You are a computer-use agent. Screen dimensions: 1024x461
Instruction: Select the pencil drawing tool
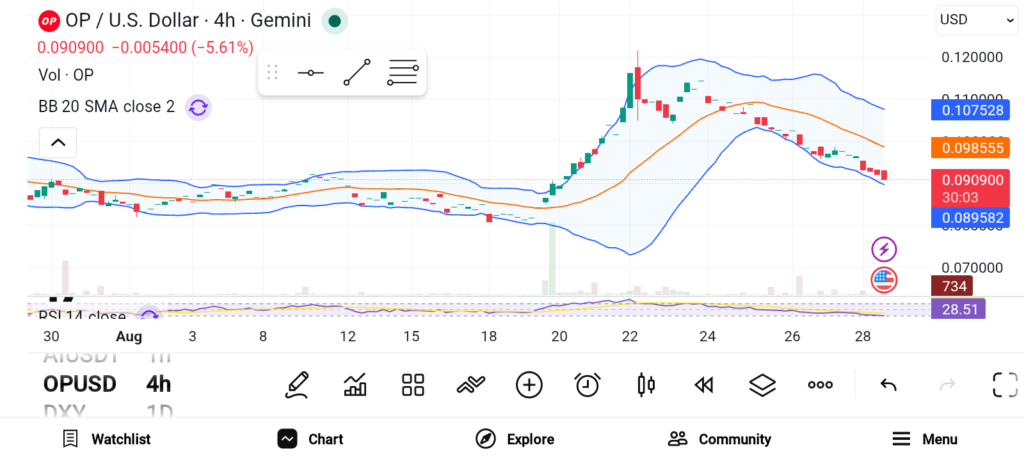coord(296,385)
